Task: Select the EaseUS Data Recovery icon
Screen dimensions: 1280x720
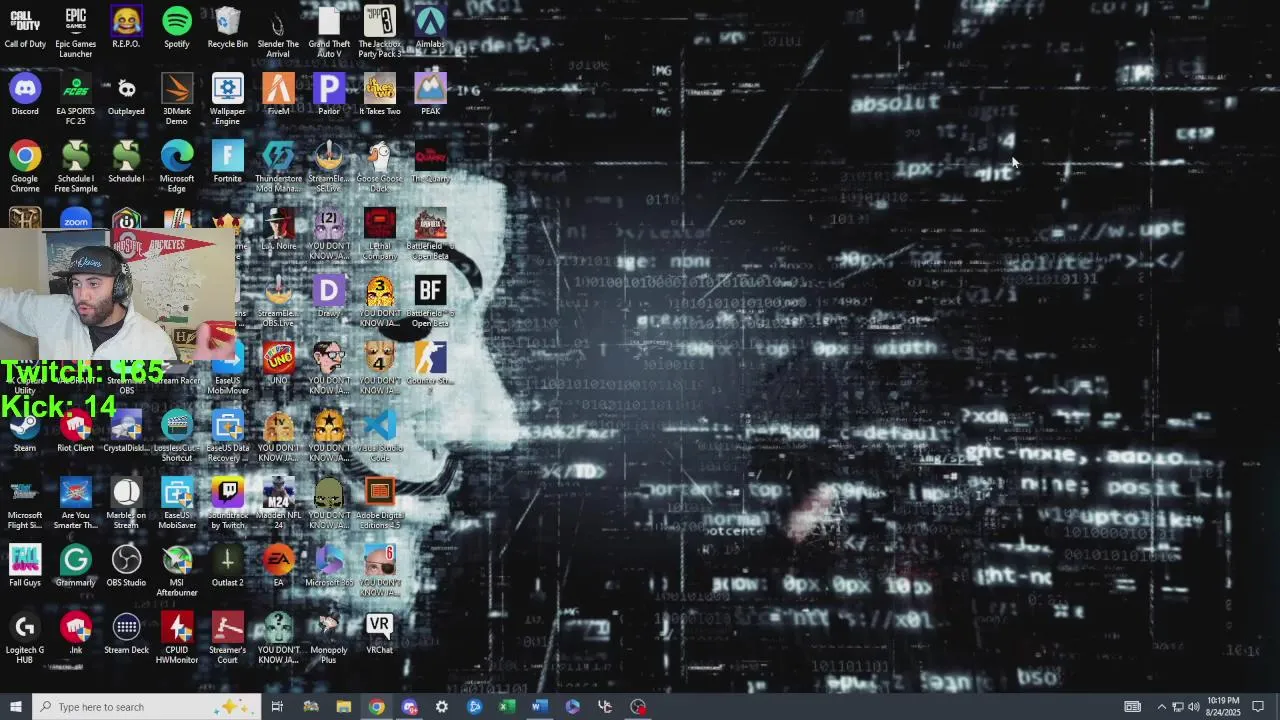Action: pyautogui.click(x=228, y=435)
